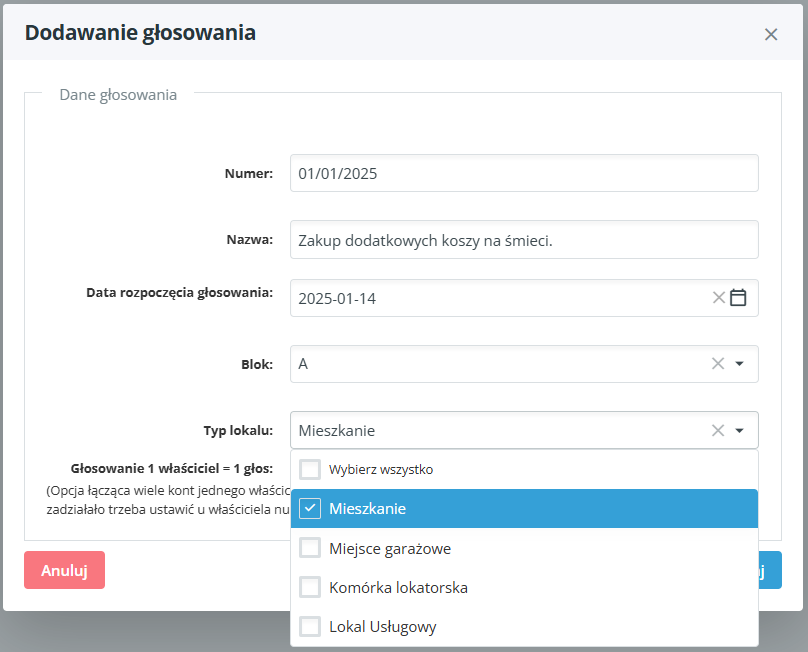Viewport: 808px width, 652px height.
Task: Click the date text 2025-01-14
Action: click(x=338, y=298)
